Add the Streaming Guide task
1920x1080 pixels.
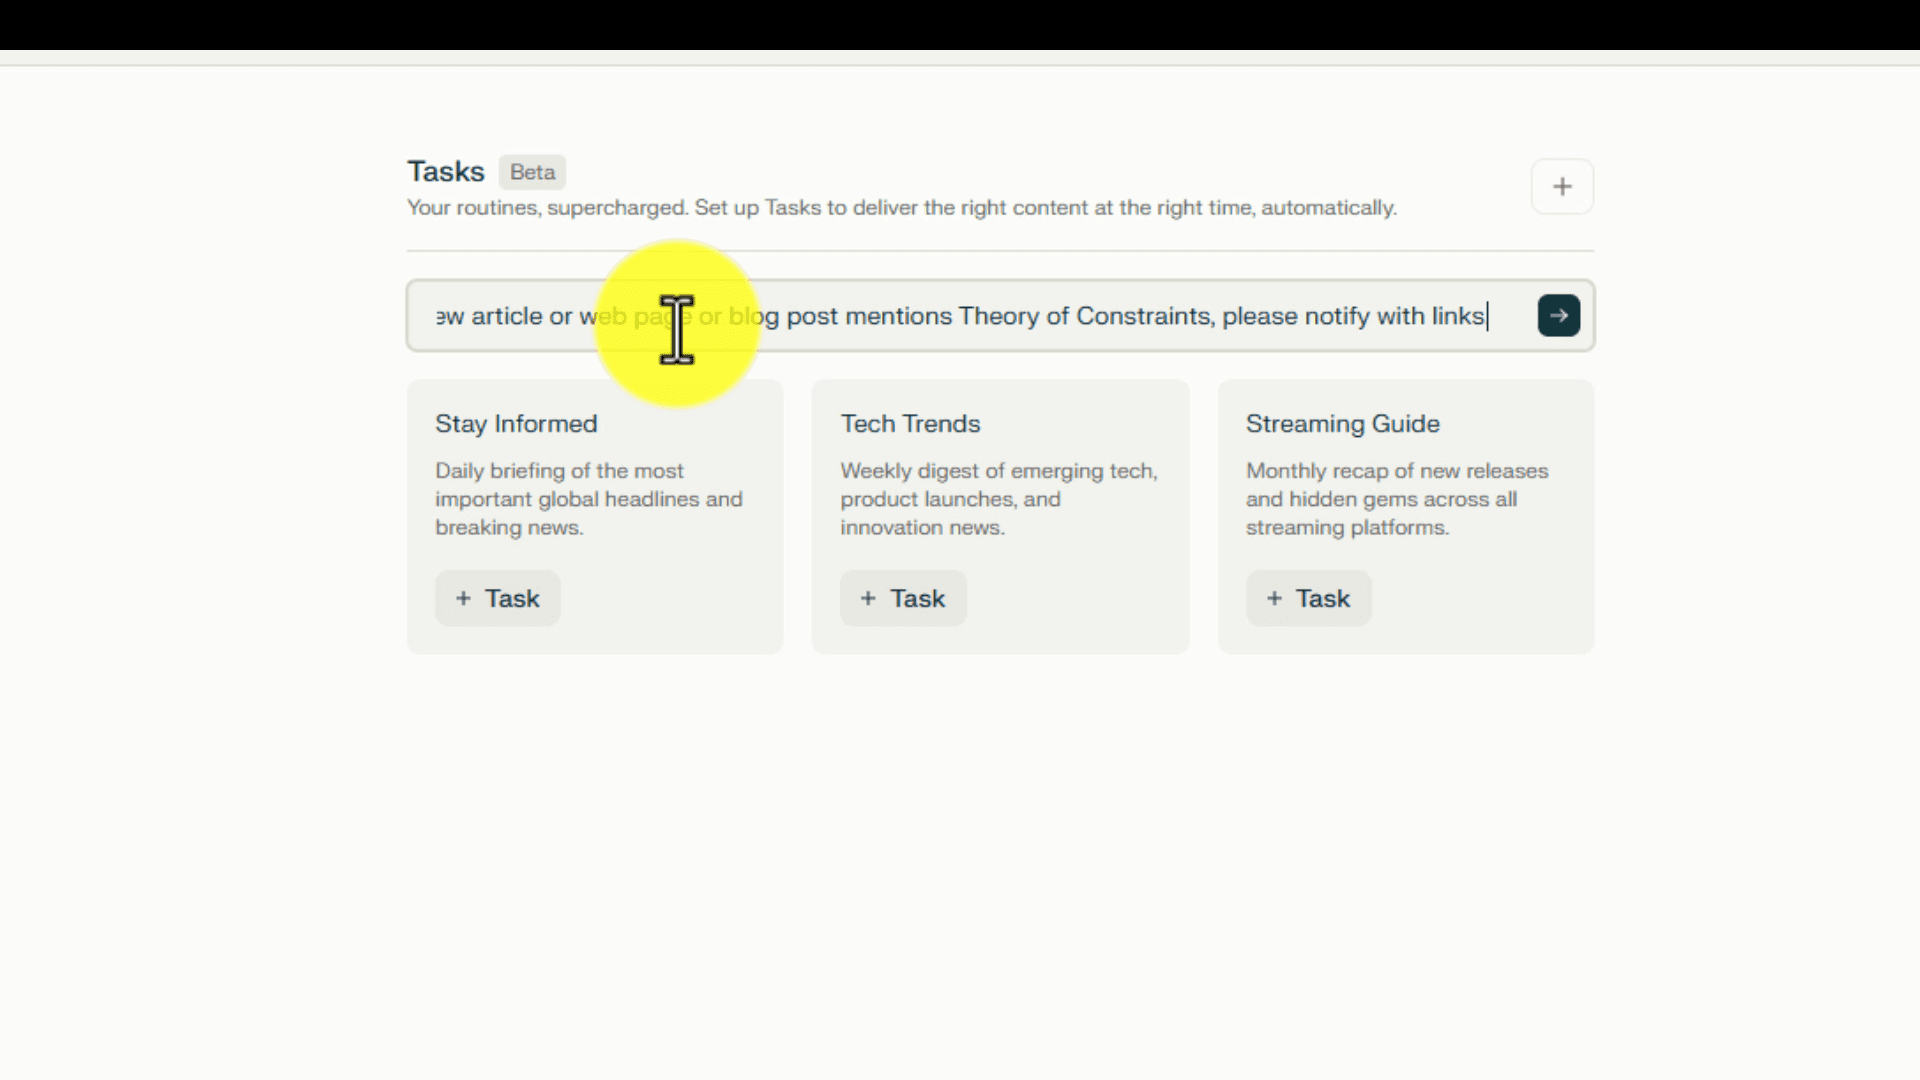(x=1308, y=599)
